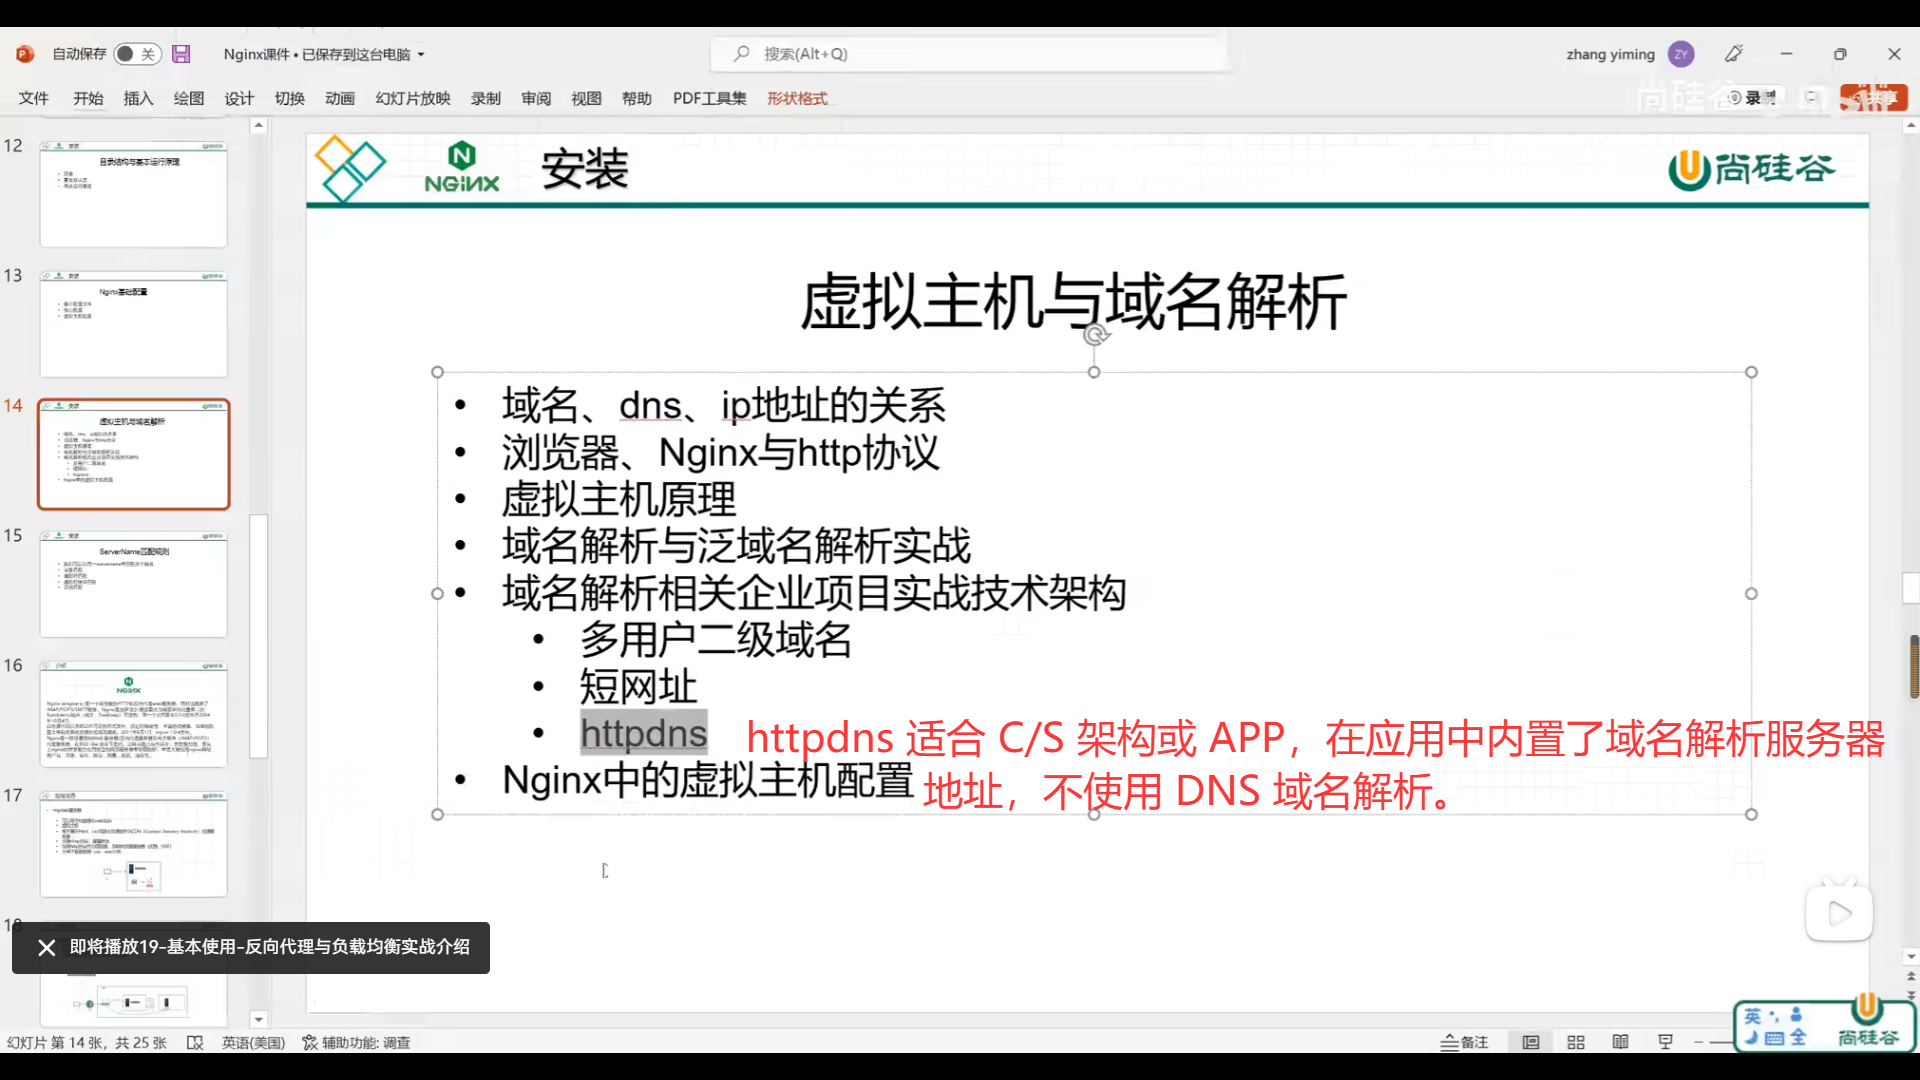Toggle the notes pane button
The height and width of the screenshot is (1080, 1920).
[1465, 1042]
